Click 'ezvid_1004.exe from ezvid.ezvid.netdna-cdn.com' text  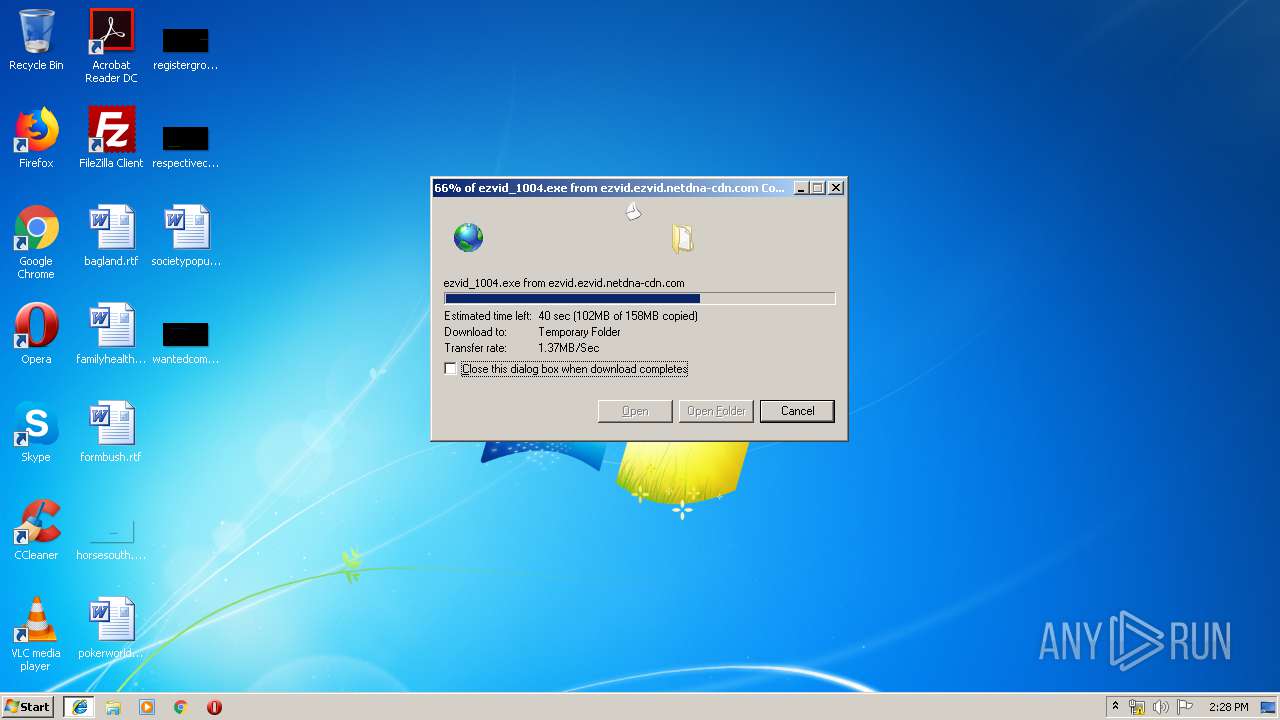[x=564, y=283]
